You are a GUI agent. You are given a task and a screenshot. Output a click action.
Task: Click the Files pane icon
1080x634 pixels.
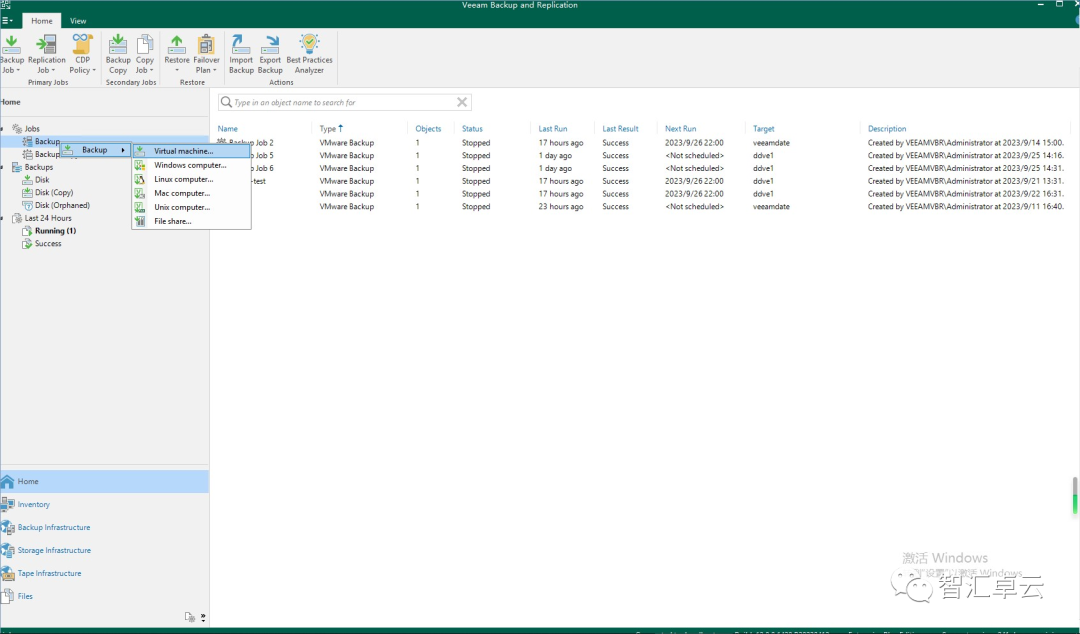pyautogui.click(x=8, y=596)
